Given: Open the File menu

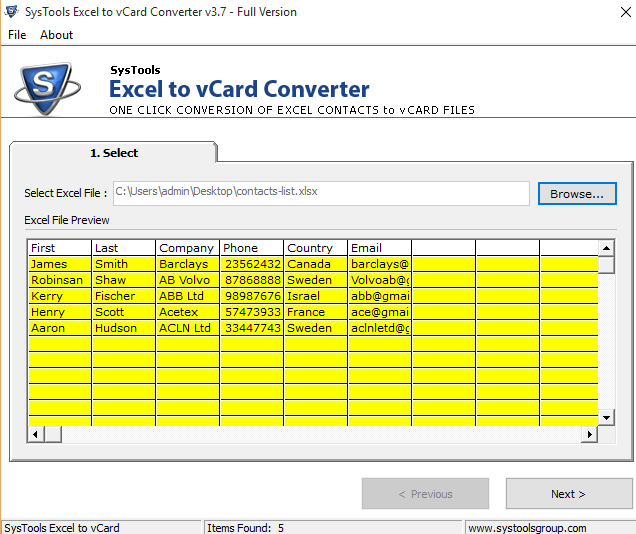Looking at the screenshot, I should [17, 35].
